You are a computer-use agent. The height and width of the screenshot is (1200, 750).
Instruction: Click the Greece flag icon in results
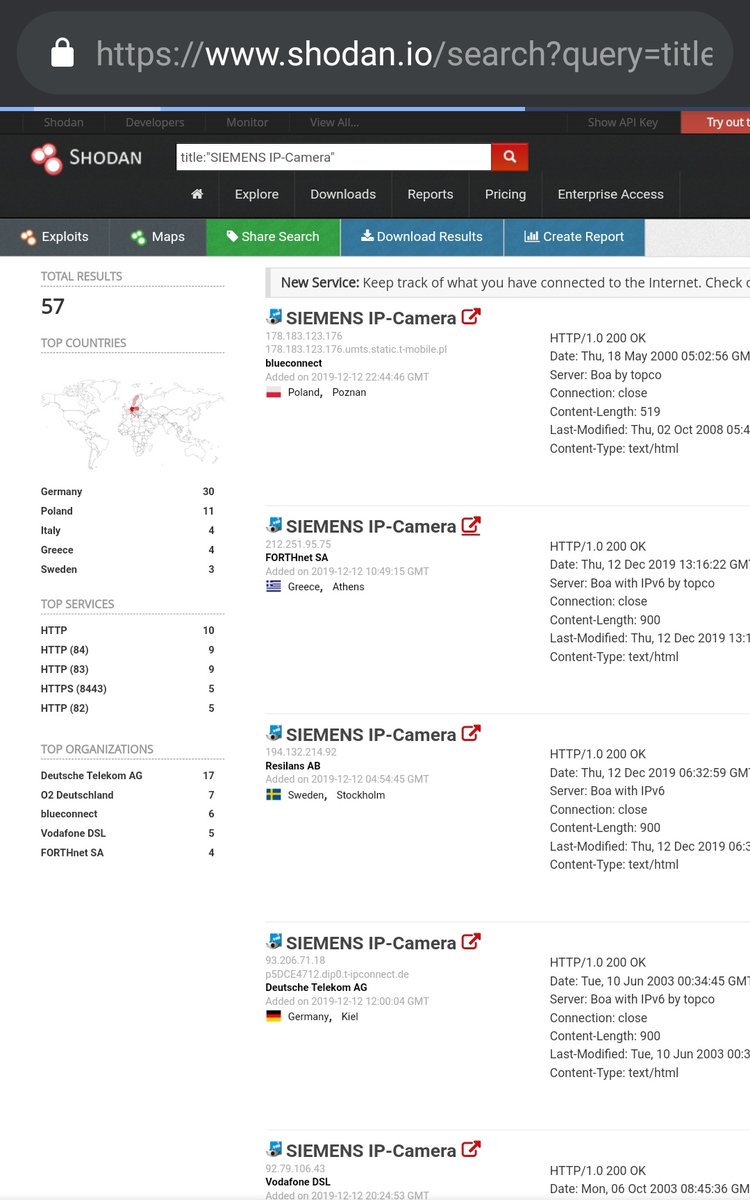point(273,587)
